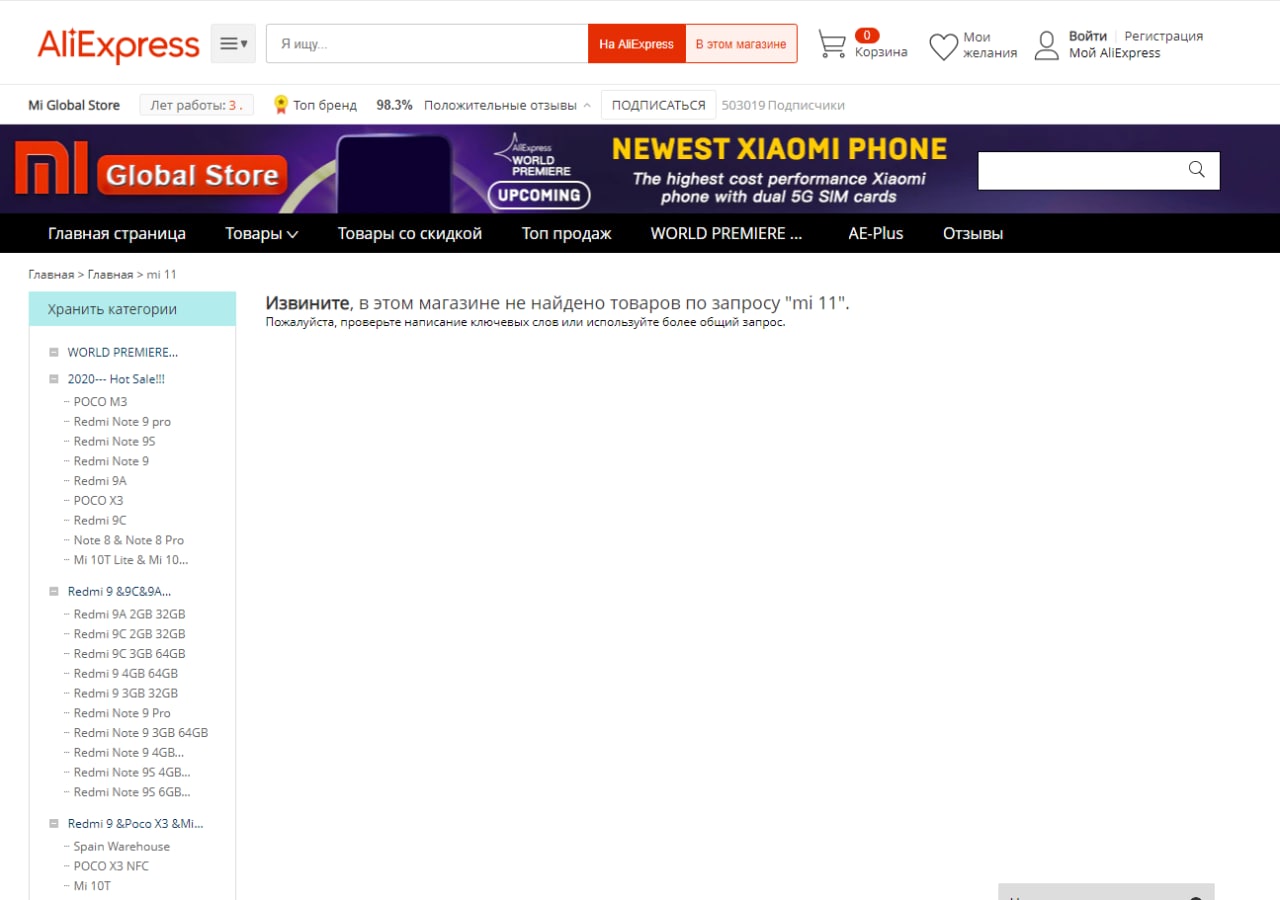Collapse the 'Redmi 9 &Poco X3 &Mi...' toggle
This screenshot has height=900, width=1280.
[x=54, y=824]
